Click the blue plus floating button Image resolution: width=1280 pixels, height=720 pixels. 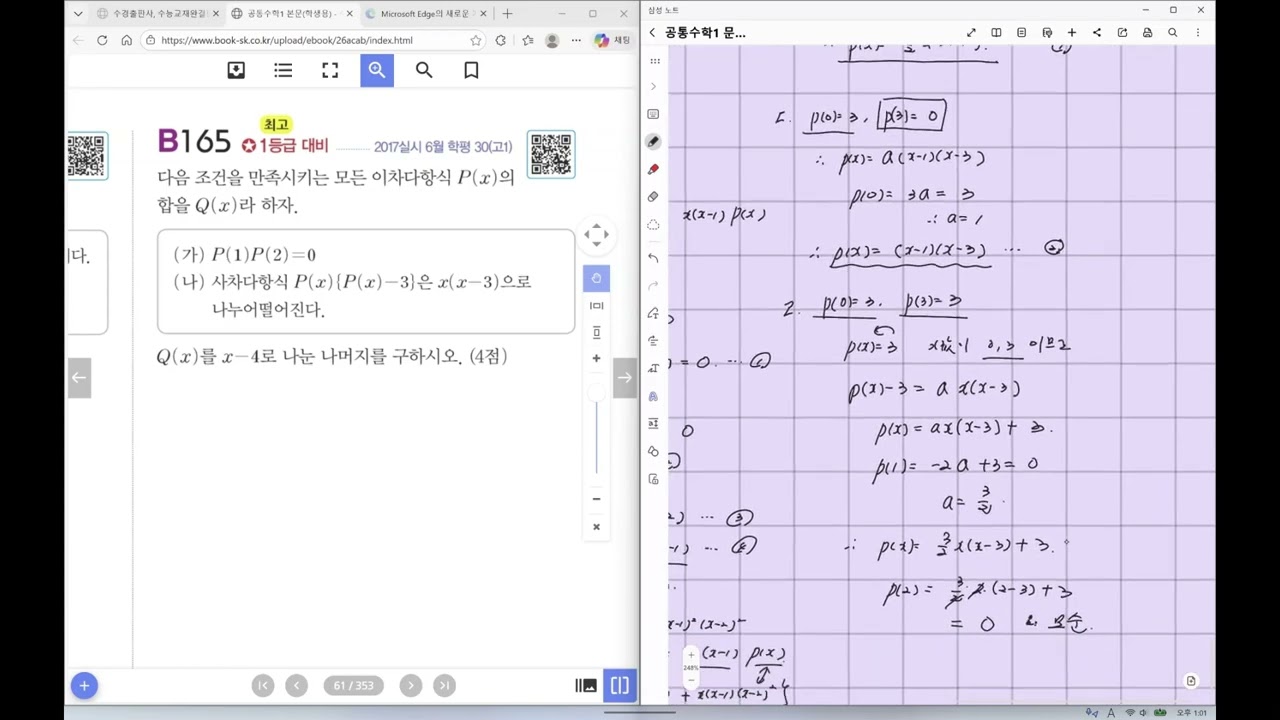pos(84,685)
